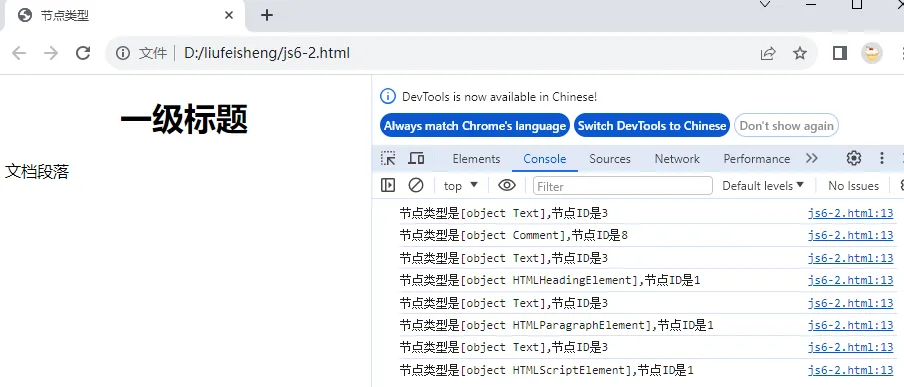Screen dimensions: 904x387
Task: Click the address bar URL text
Action: pyautogui.click(x=267, y=54)
